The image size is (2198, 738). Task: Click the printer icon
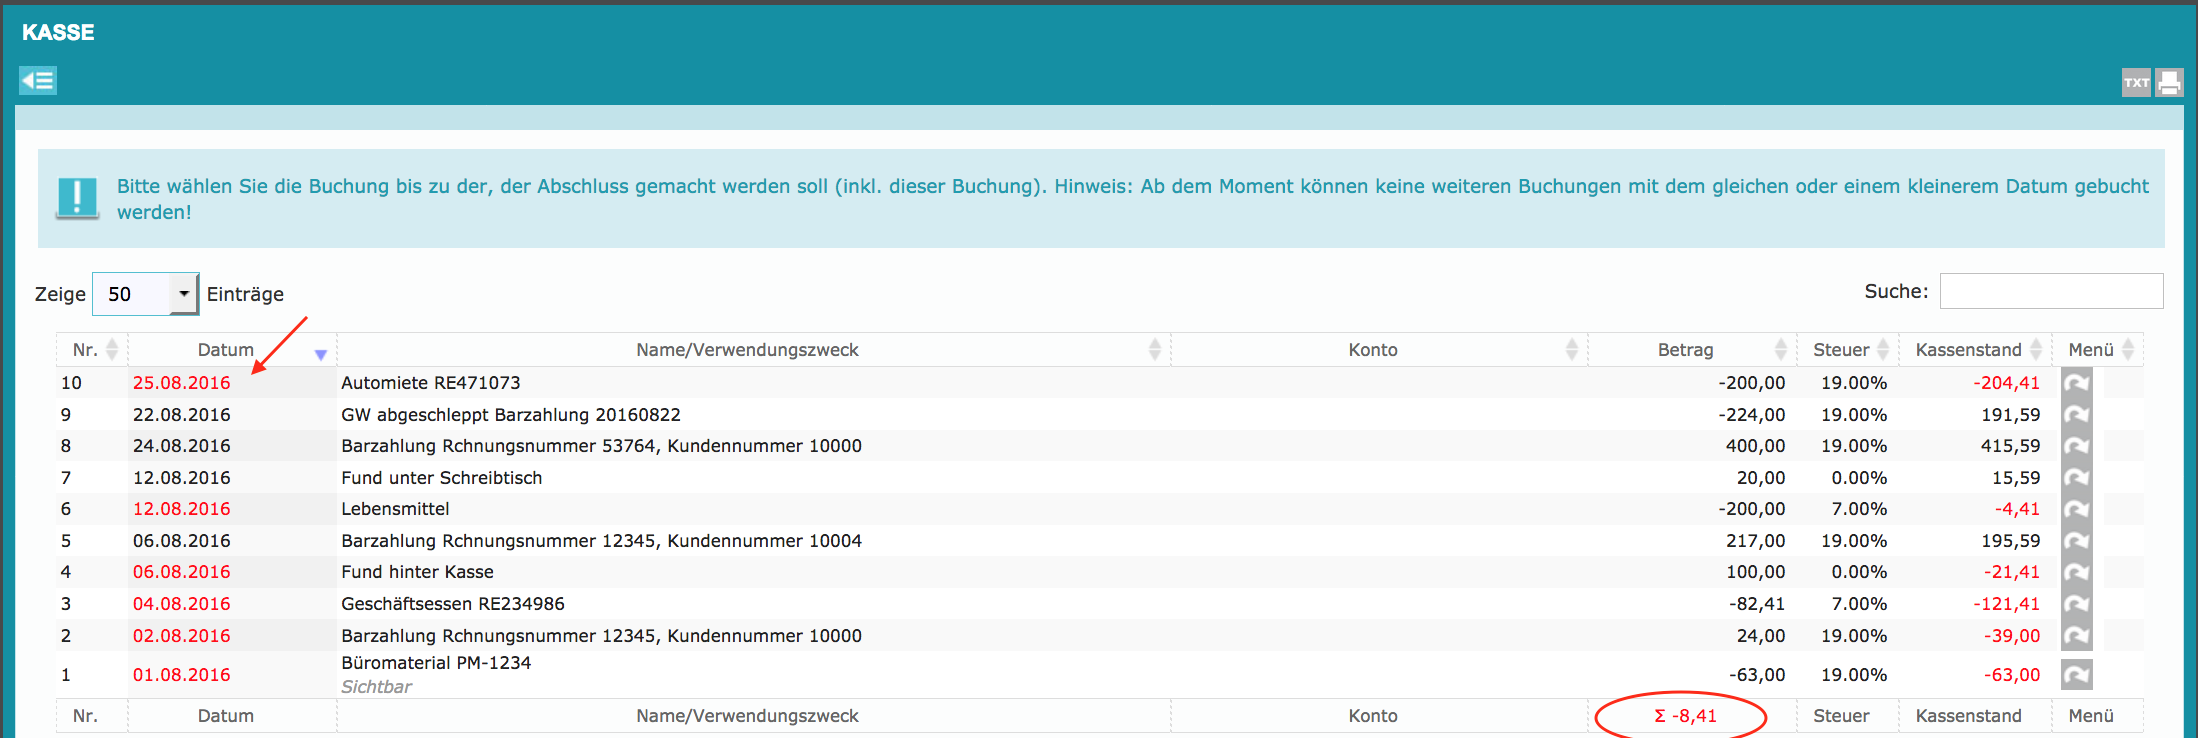tap(2168, 82)
